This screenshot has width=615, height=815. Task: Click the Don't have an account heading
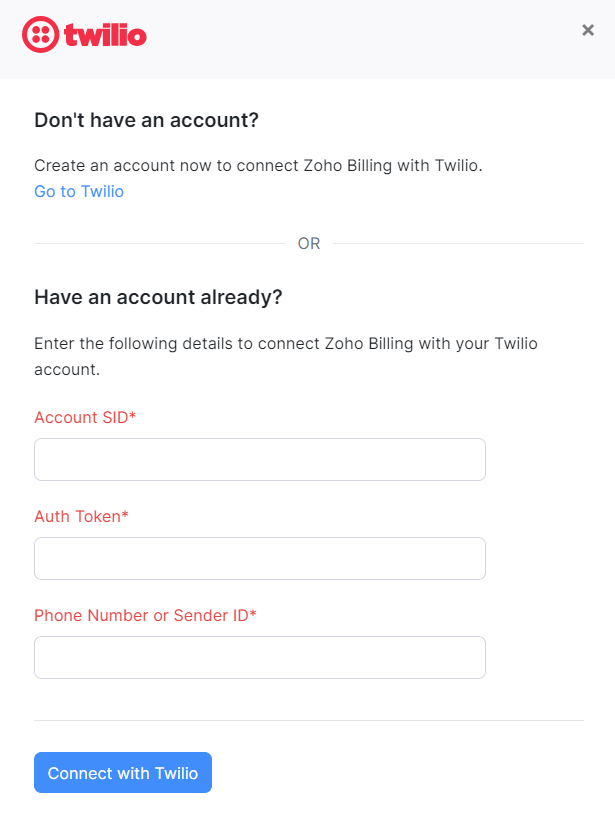pos(144,120)
